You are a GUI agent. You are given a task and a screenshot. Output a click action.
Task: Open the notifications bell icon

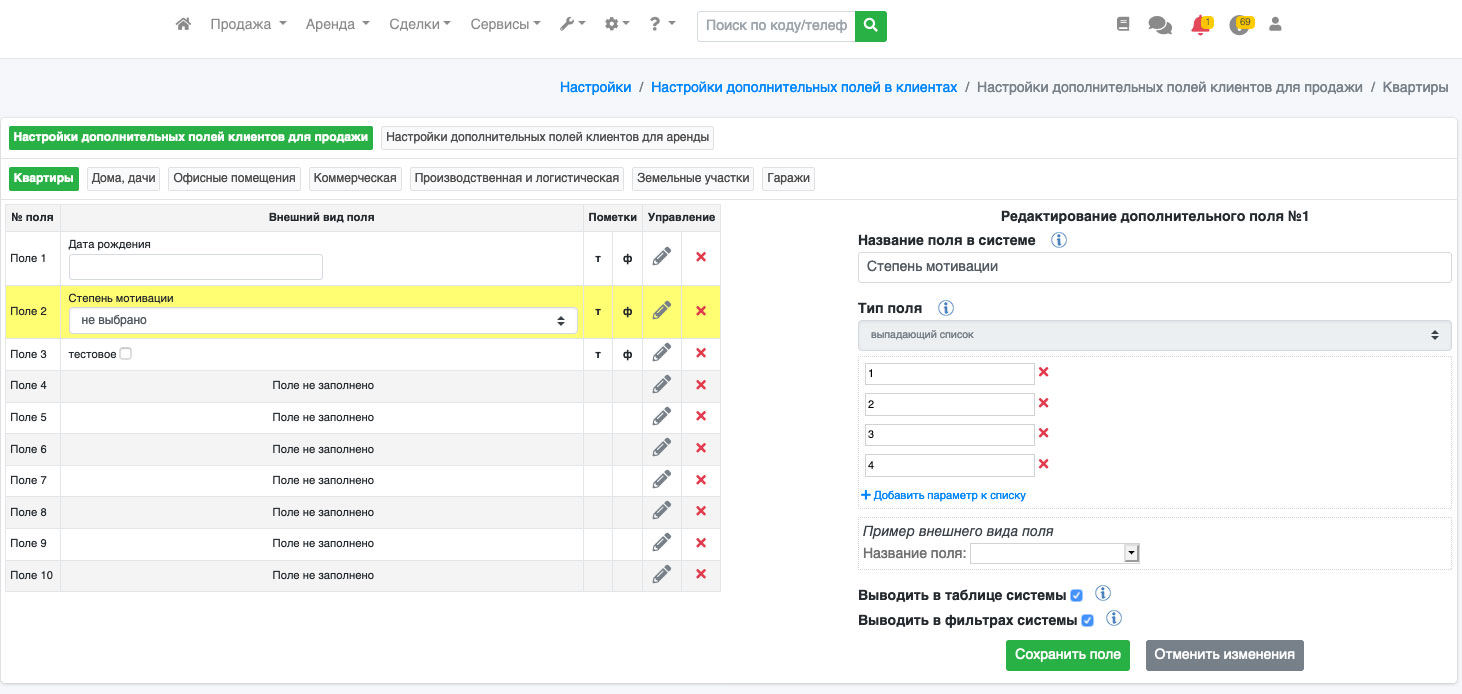(x=1200, y=26)
